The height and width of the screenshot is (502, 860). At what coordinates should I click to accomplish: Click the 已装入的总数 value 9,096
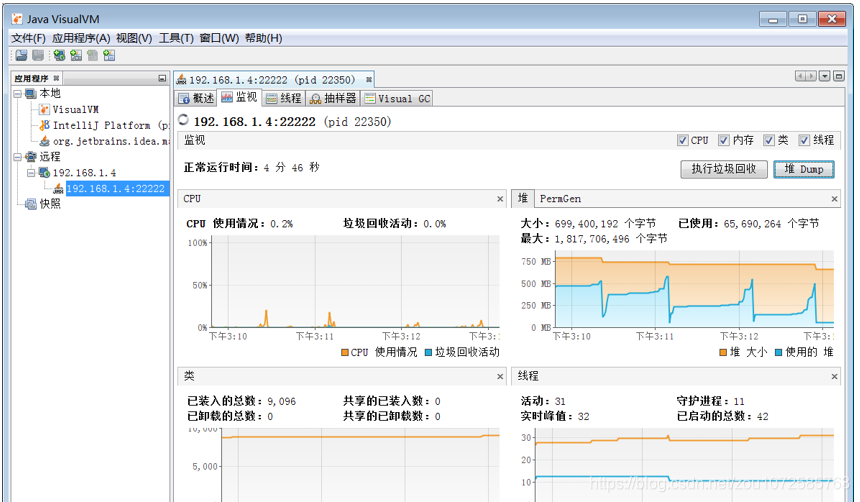click(281, 402)
